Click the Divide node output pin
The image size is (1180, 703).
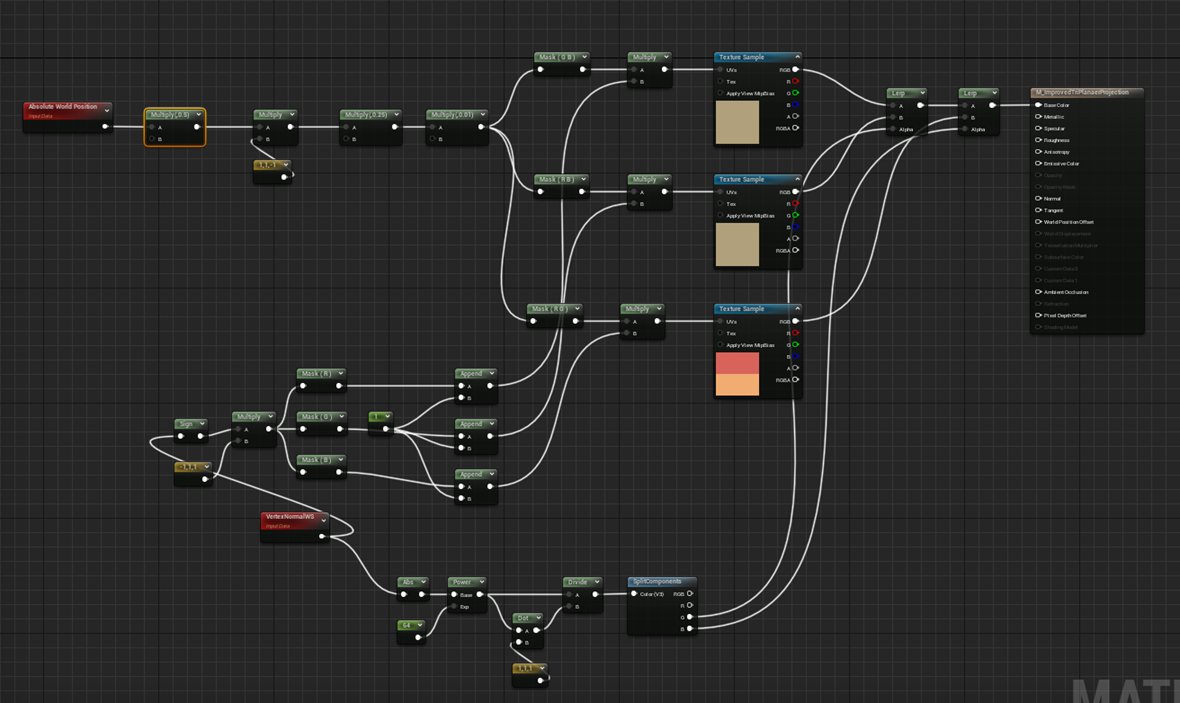click(x=595, y=595)
